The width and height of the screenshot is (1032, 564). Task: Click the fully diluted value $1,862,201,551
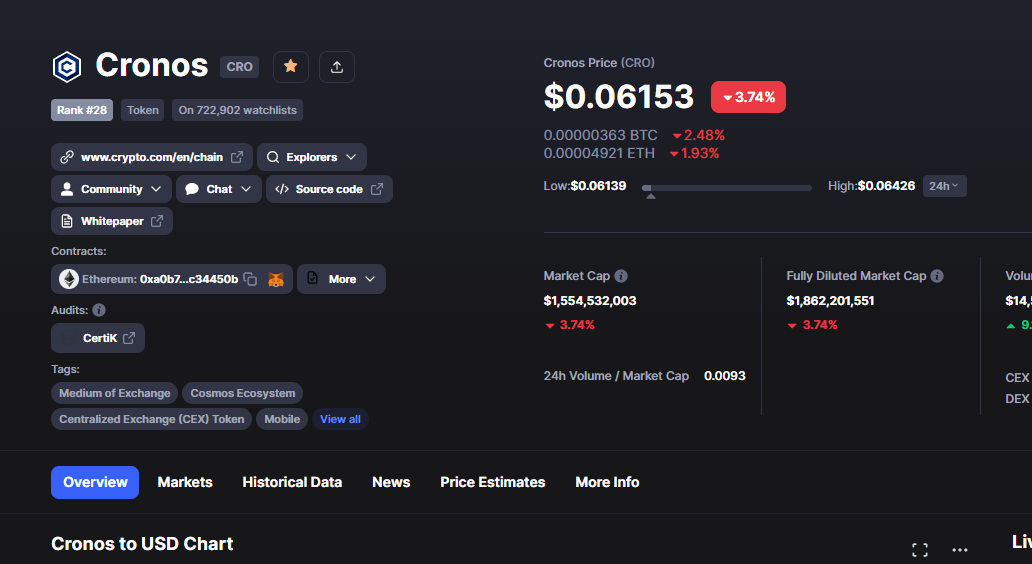point(830,301)
